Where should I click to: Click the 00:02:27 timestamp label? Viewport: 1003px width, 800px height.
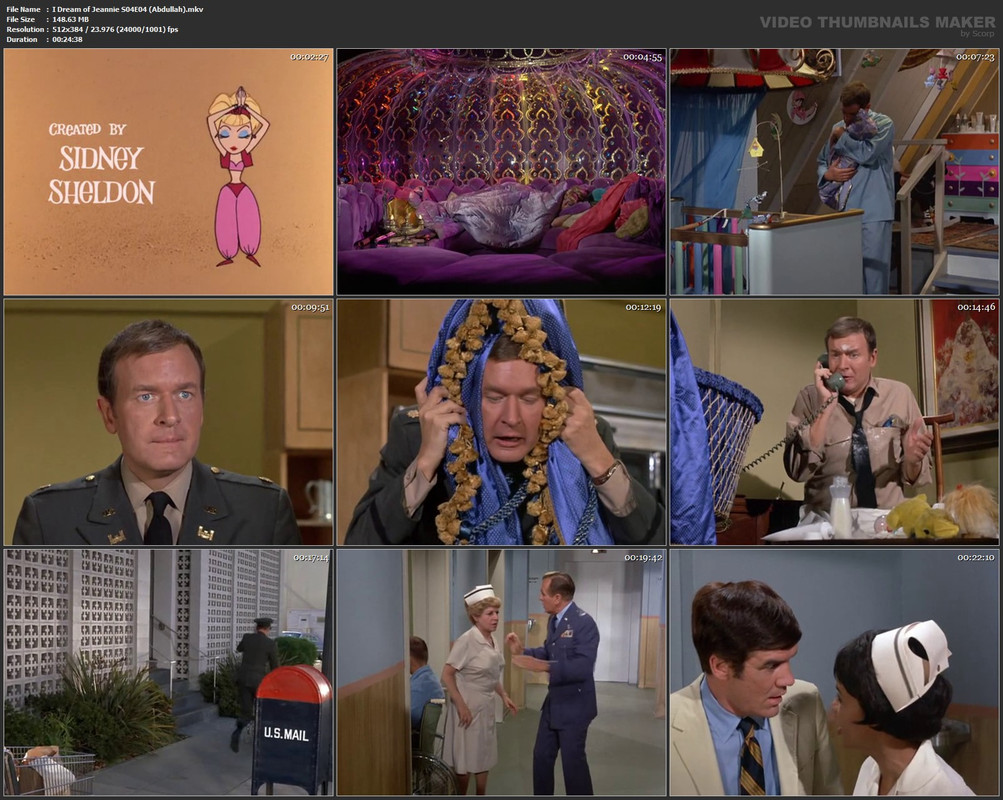click(310, 57)
